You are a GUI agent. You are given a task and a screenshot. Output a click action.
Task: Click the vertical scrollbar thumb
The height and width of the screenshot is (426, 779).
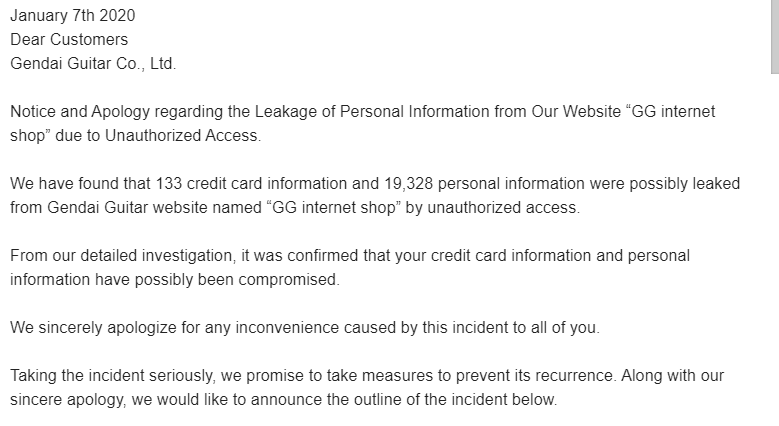coord(774,35)
